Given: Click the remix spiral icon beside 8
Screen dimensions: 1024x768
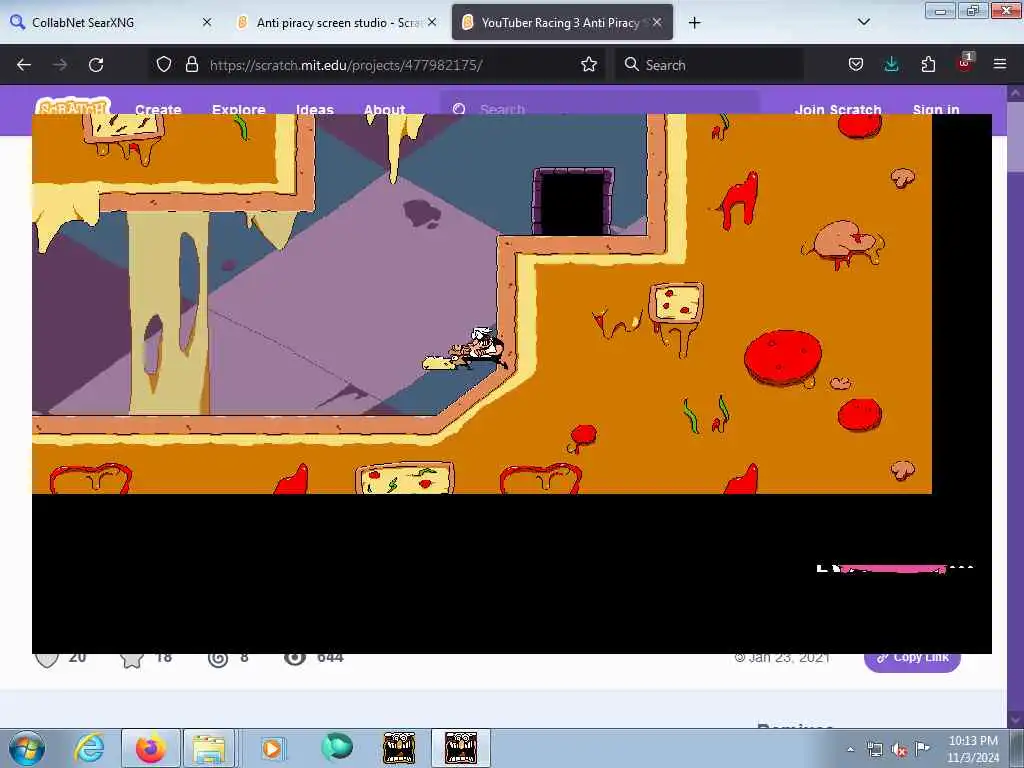Looking at the screenshot, I should pyautogui.click(x=217, y=660).
